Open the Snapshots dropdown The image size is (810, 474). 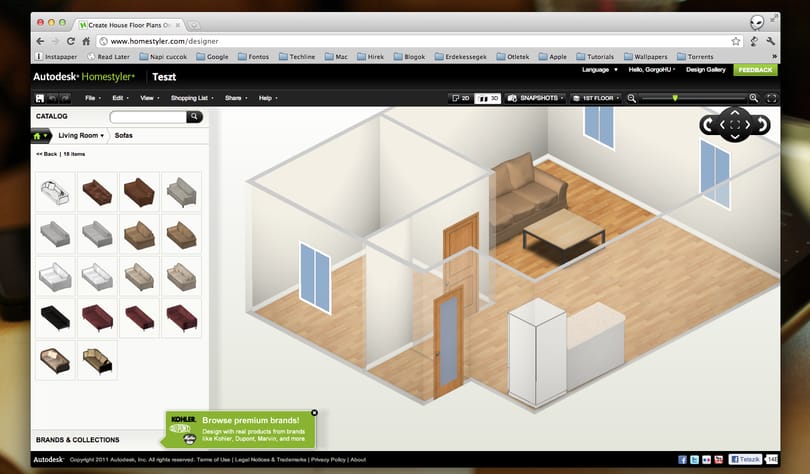[535, 98]
